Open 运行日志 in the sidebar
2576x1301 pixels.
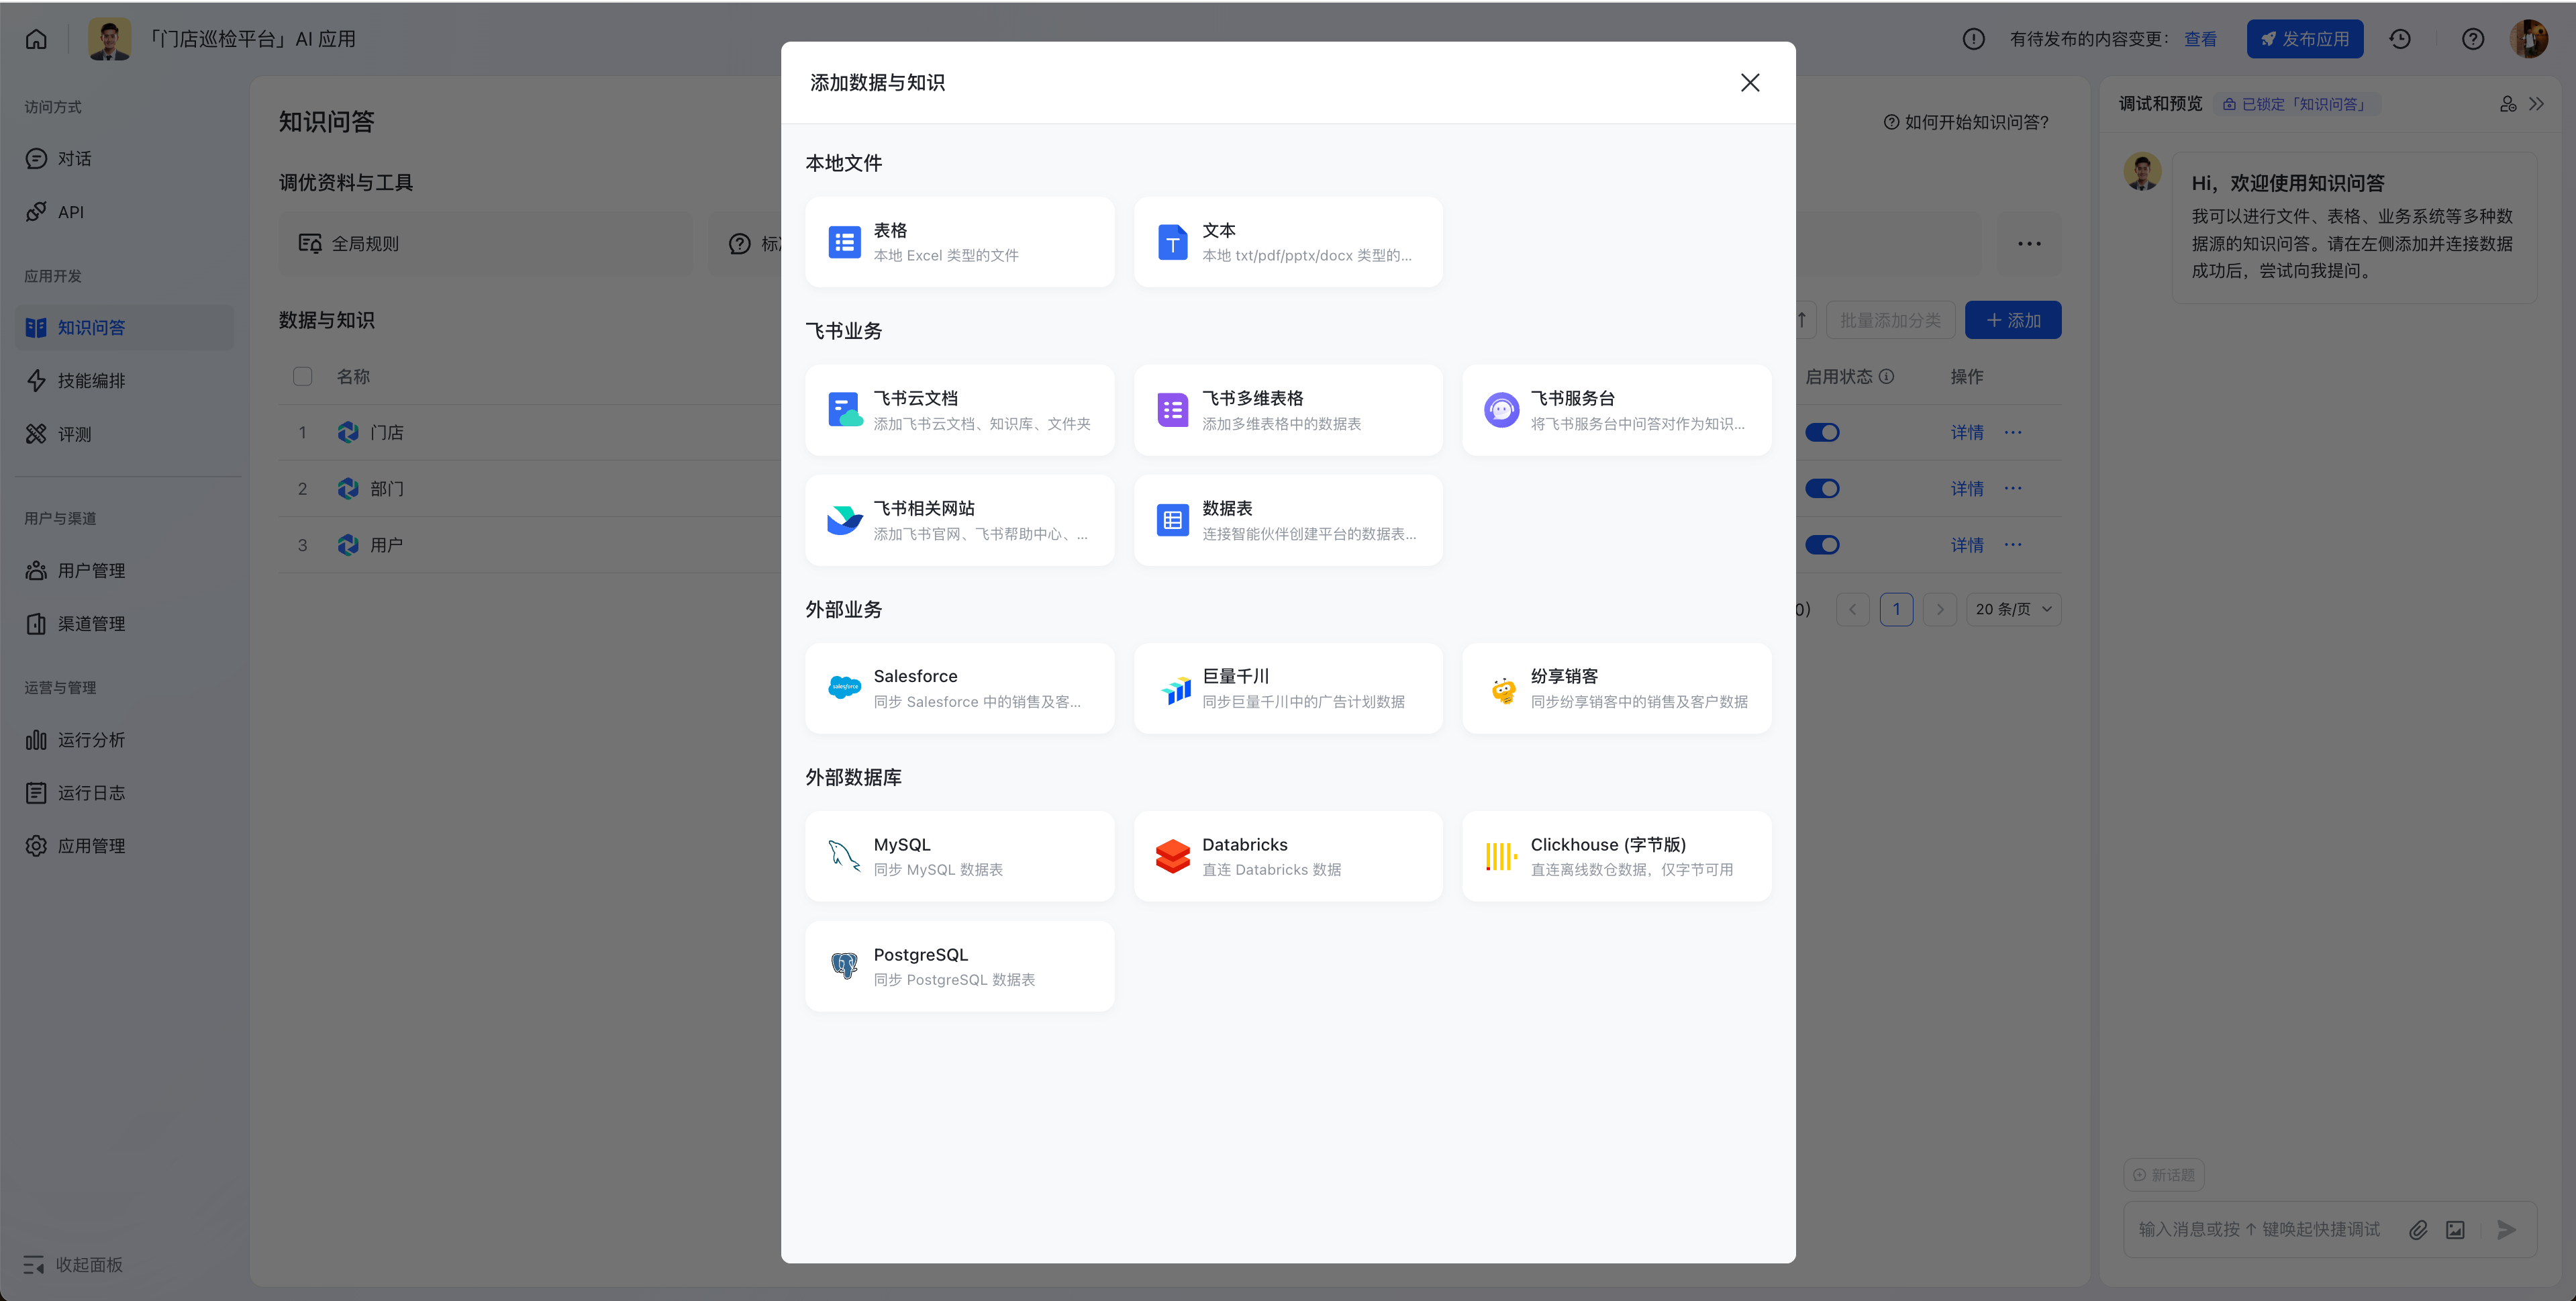125,792
